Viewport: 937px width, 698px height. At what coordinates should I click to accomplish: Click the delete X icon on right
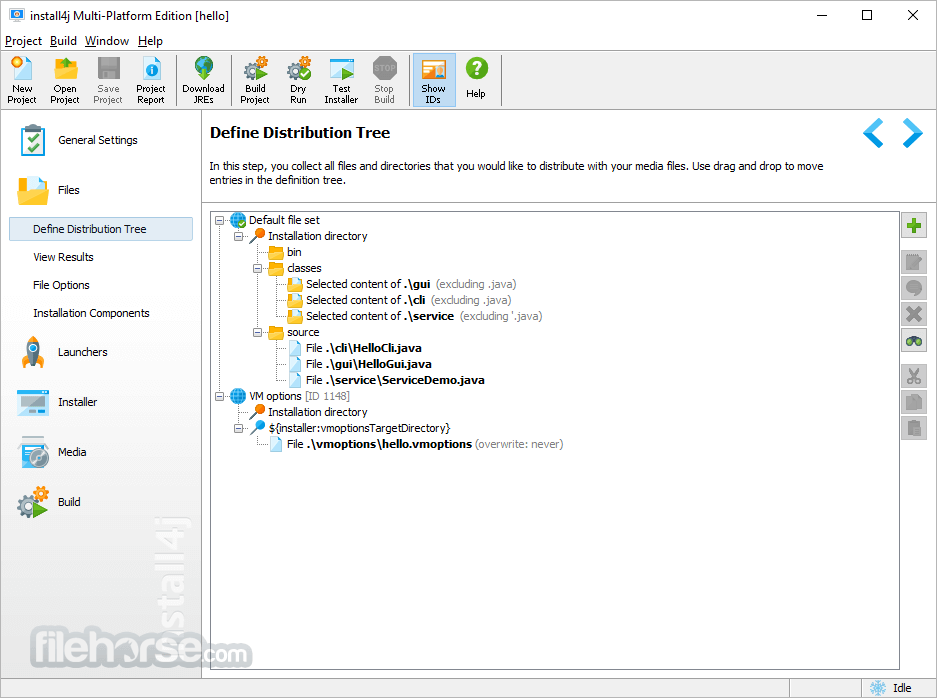pos(914,314)
